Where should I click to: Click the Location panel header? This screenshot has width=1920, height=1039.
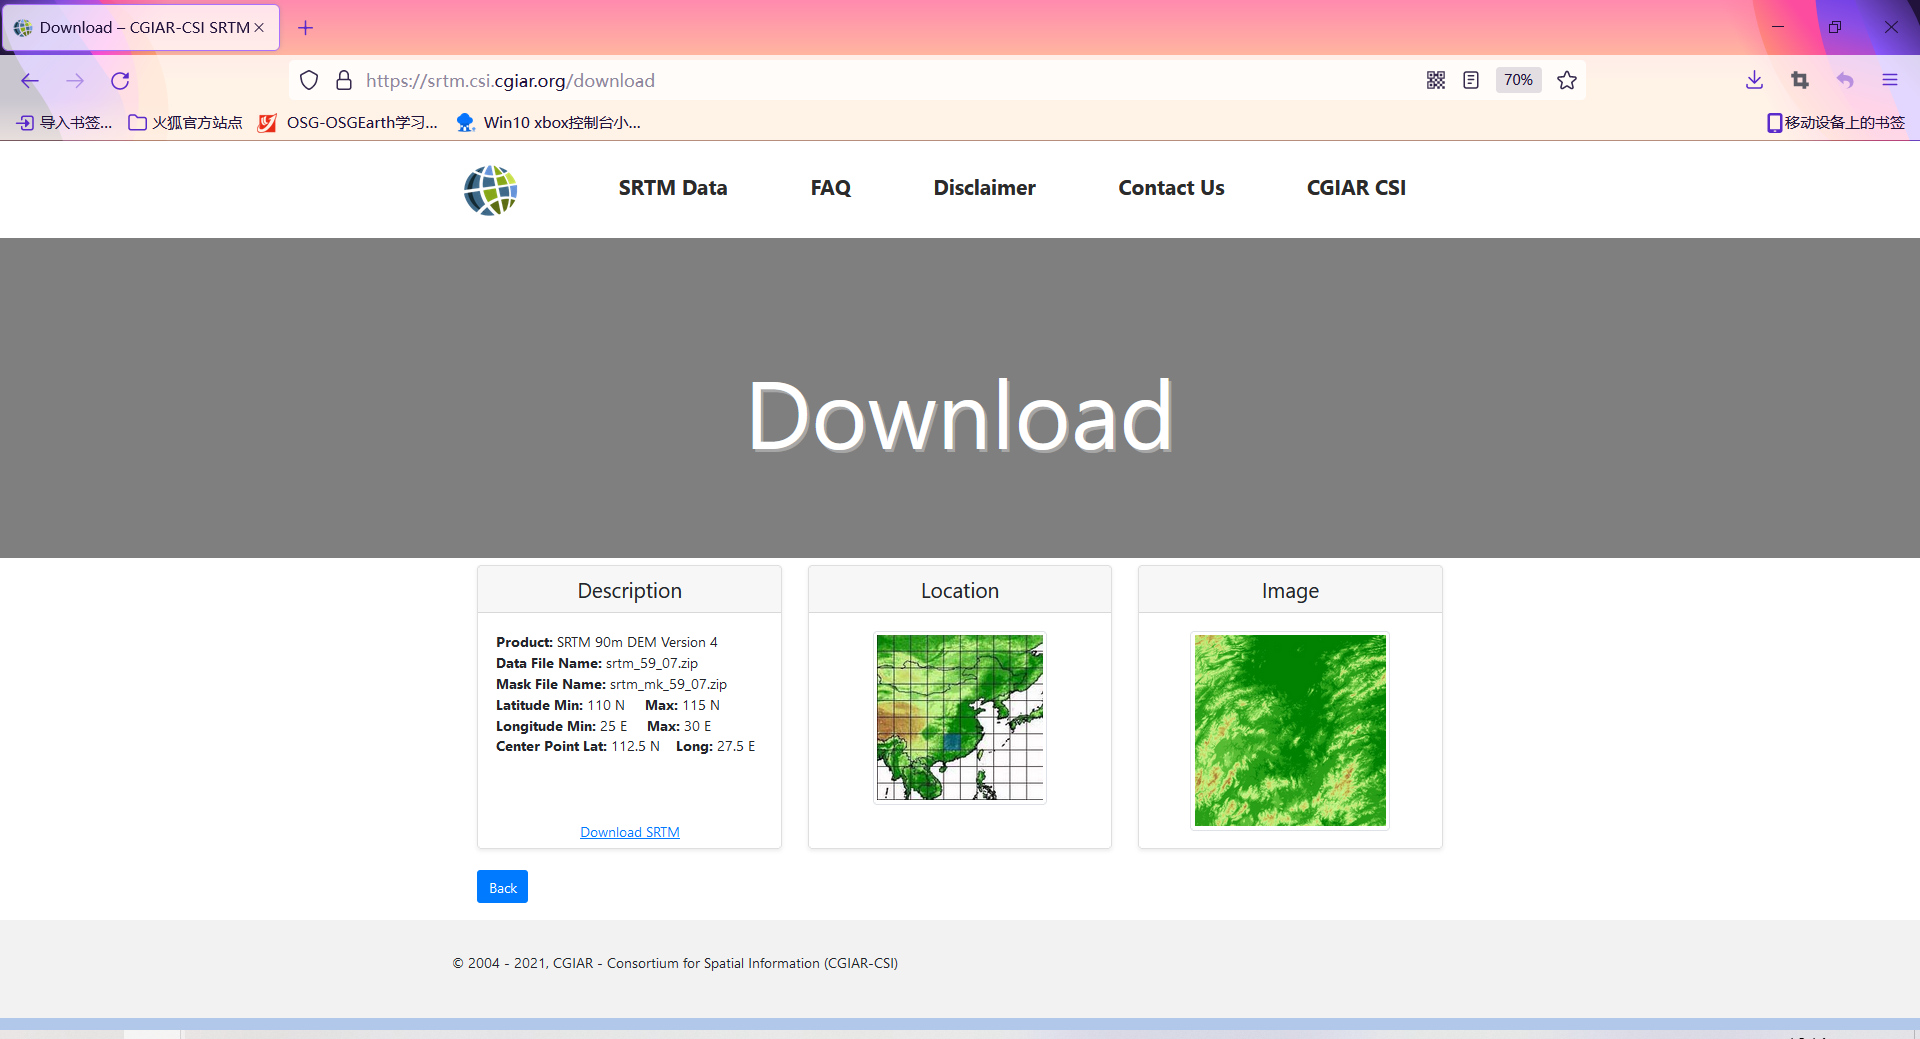click(x=960, y=590)
